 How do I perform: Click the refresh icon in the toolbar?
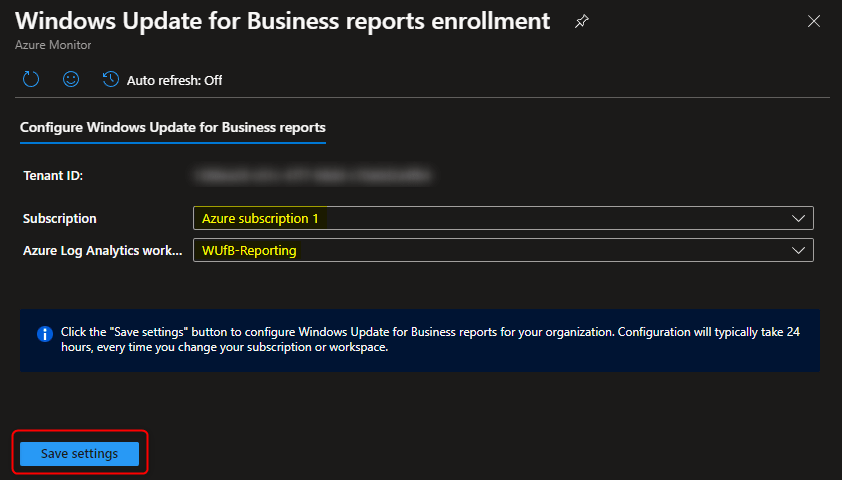(31, 79)
